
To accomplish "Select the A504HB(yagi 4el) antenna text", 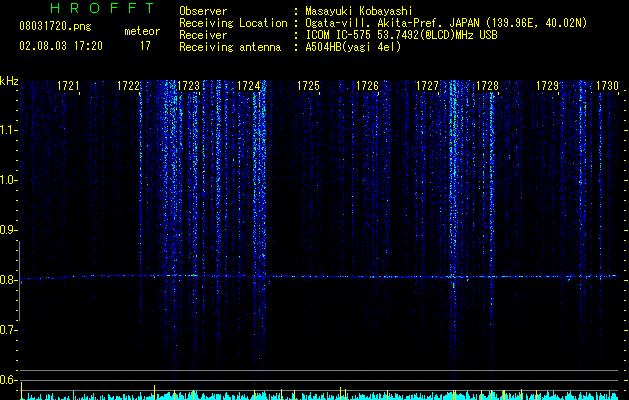I will (353, 47).
